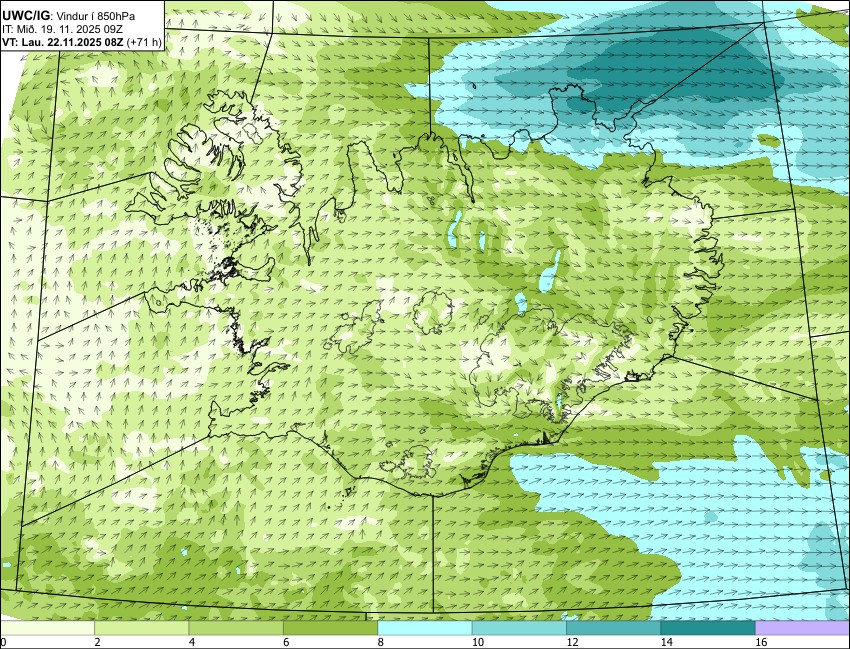Click the legend value label 16
The height and width of the screenshot is (649, 850).
[x=761, y=642]
